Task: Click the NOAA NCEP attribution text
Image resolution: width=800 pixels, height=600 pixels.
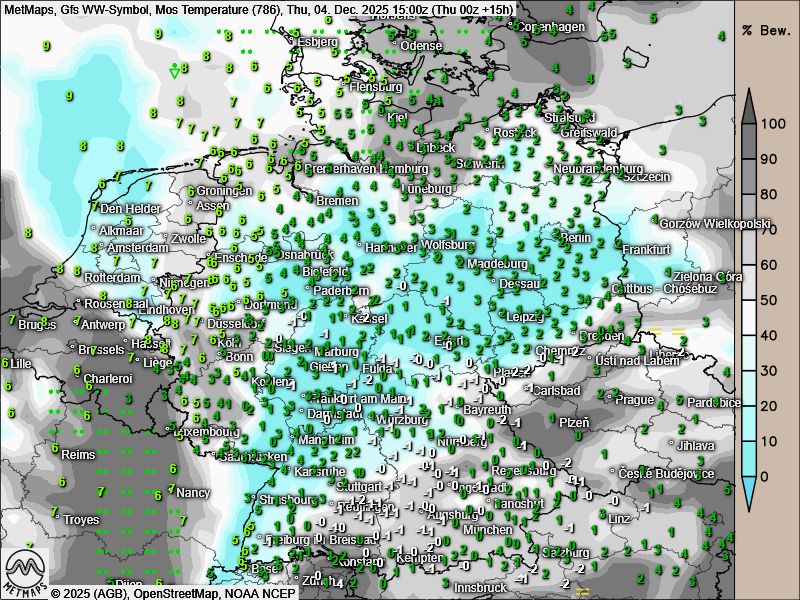Action: [x=265, y=592]
